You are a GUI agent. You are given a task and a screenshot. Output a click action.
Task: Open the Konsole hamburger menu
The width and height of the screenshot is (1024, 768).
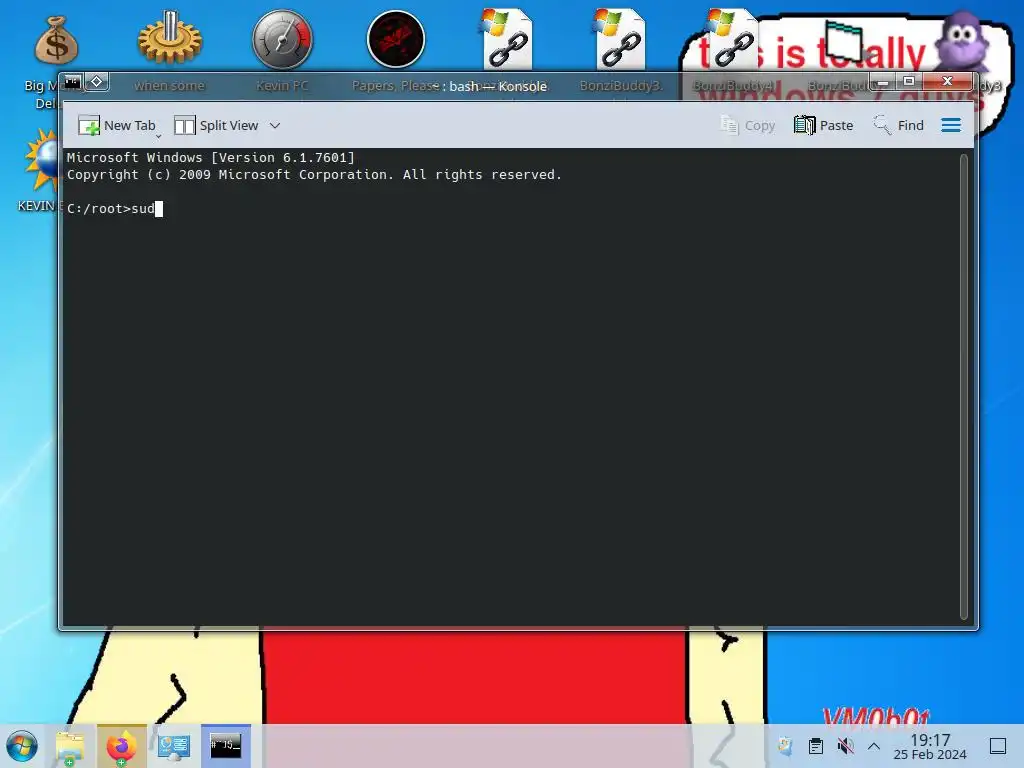coord(951,125)
